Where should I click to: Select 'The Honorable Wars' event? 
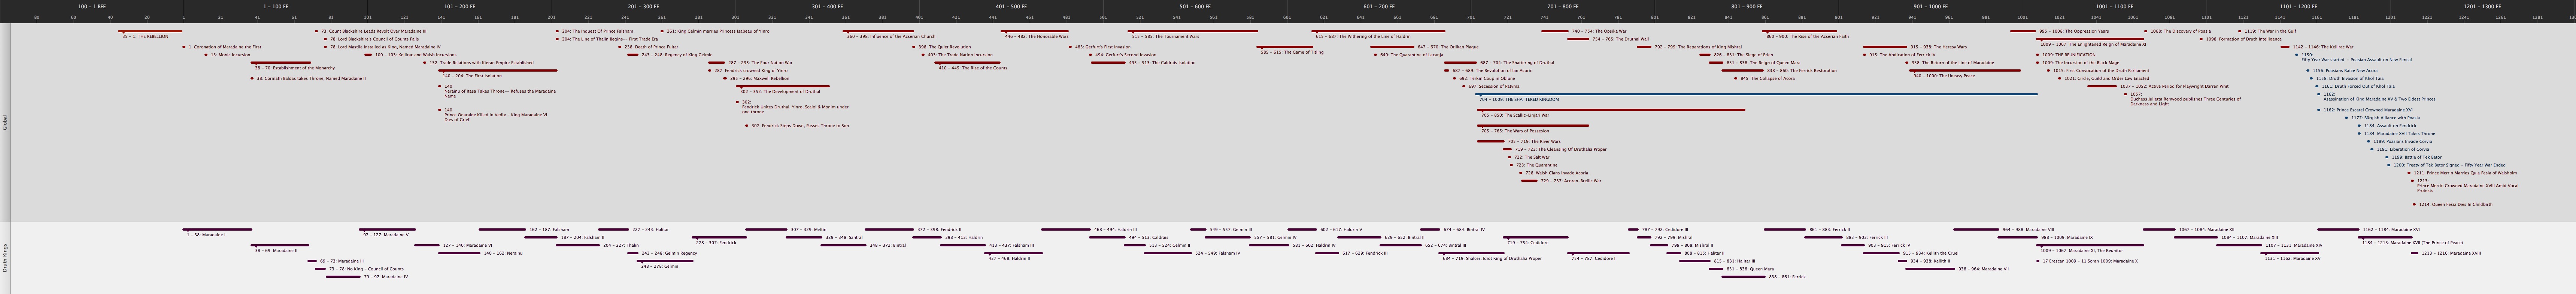click(1036, 36)
